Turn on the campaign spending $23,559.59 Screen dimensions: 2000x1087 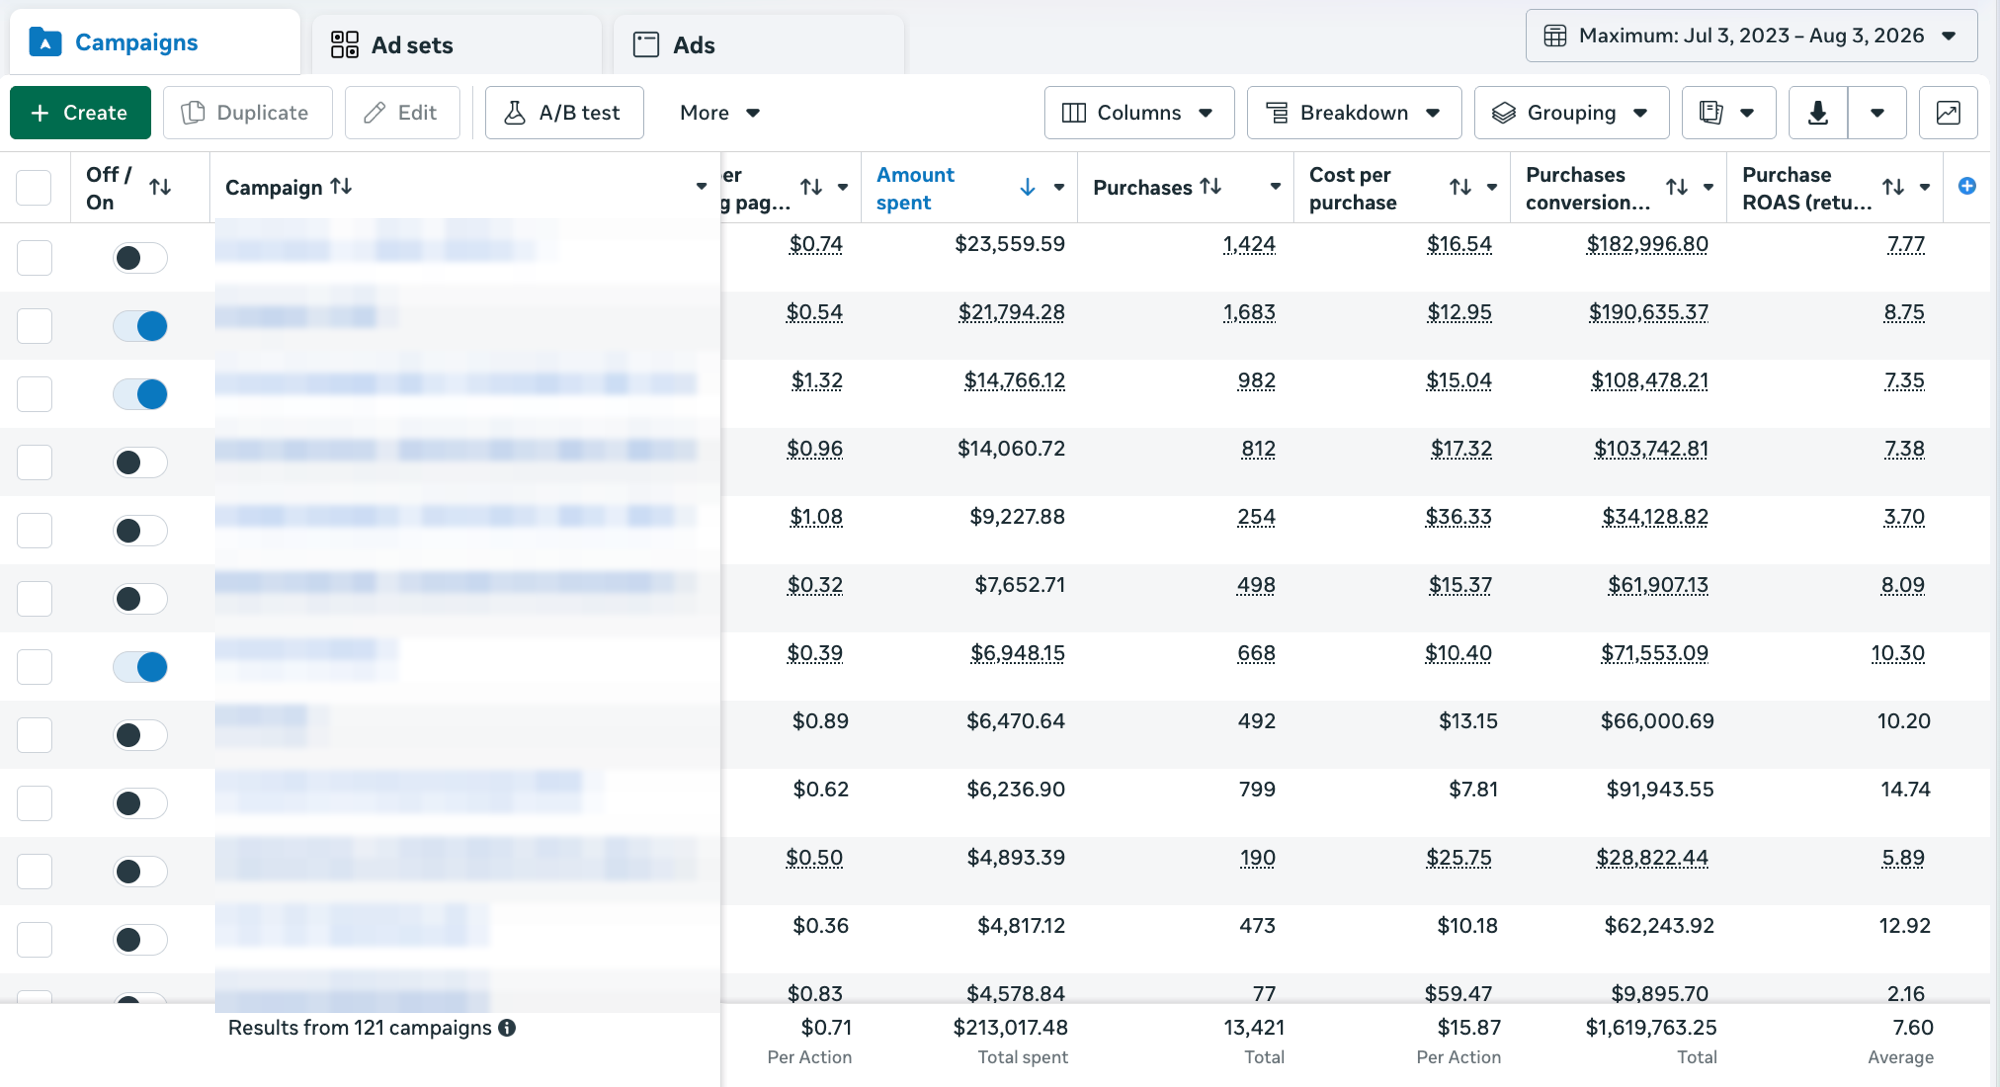(140, 258)
